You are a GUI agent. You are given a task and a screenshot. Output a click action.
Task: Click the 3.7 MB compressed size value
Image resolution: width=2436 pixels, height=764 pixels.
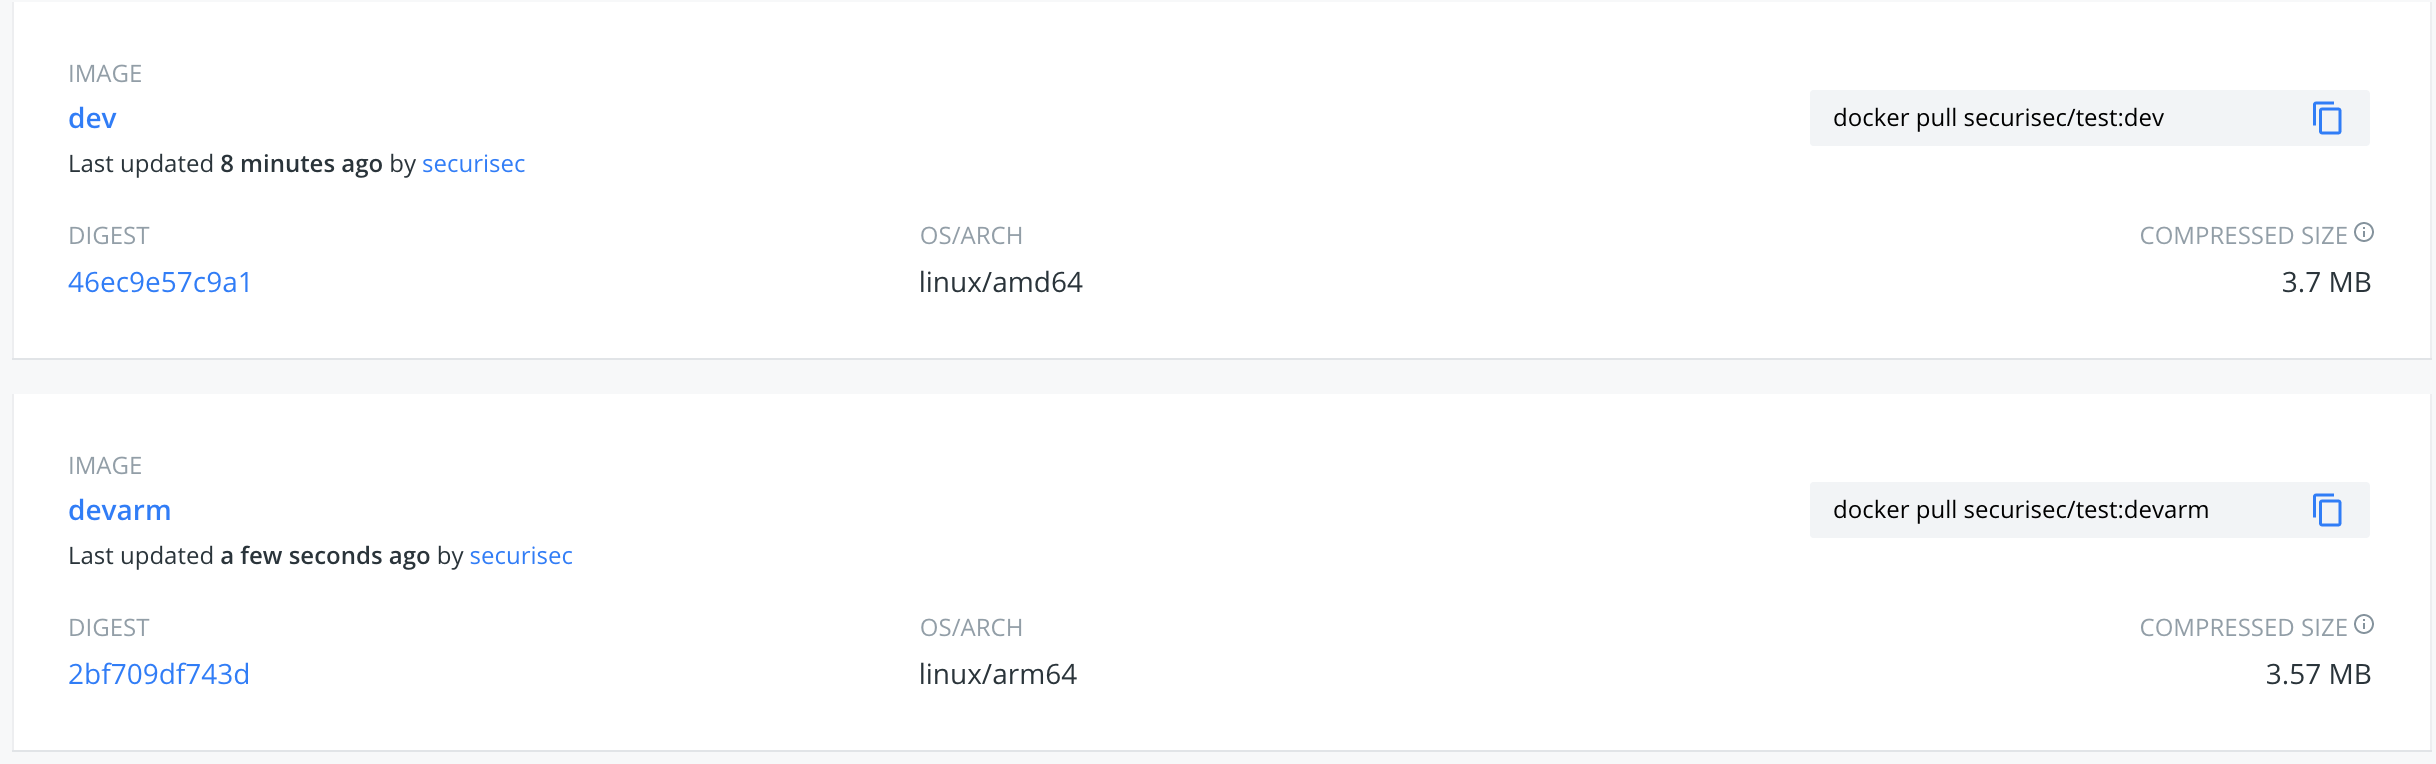[2325, 282]
